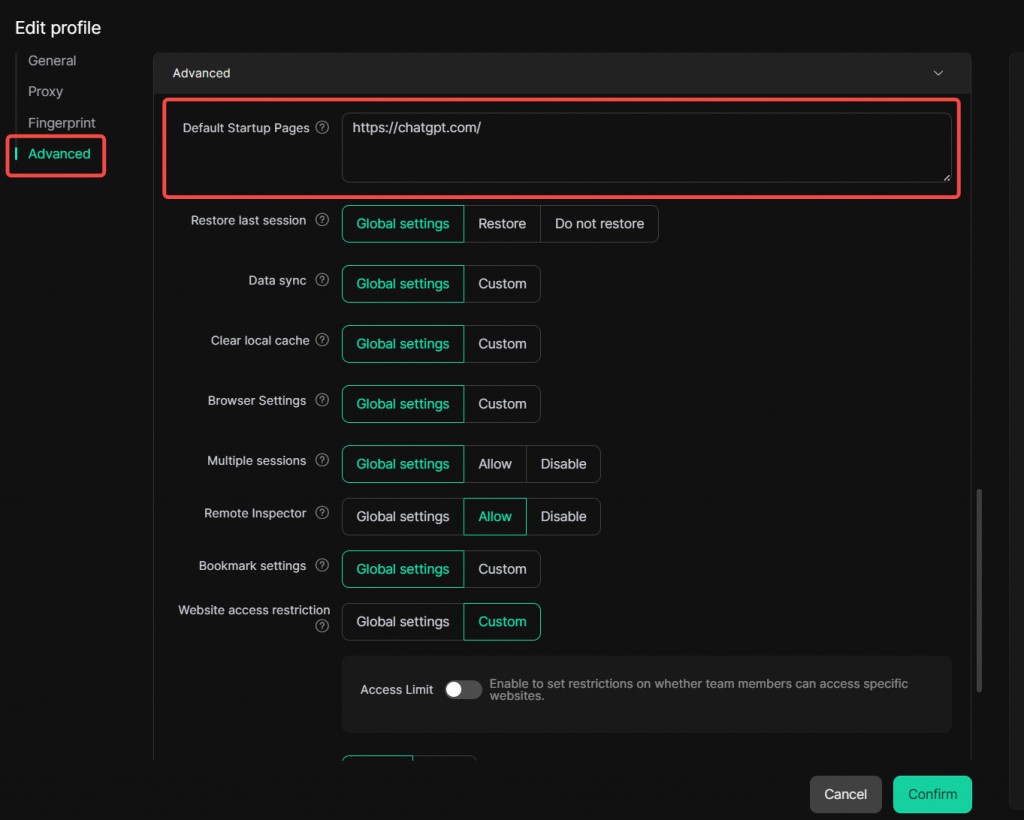This screenshot has height=820, width=1024.
Task: Go to the Fingerprint section
Action: tap(61, 123)
